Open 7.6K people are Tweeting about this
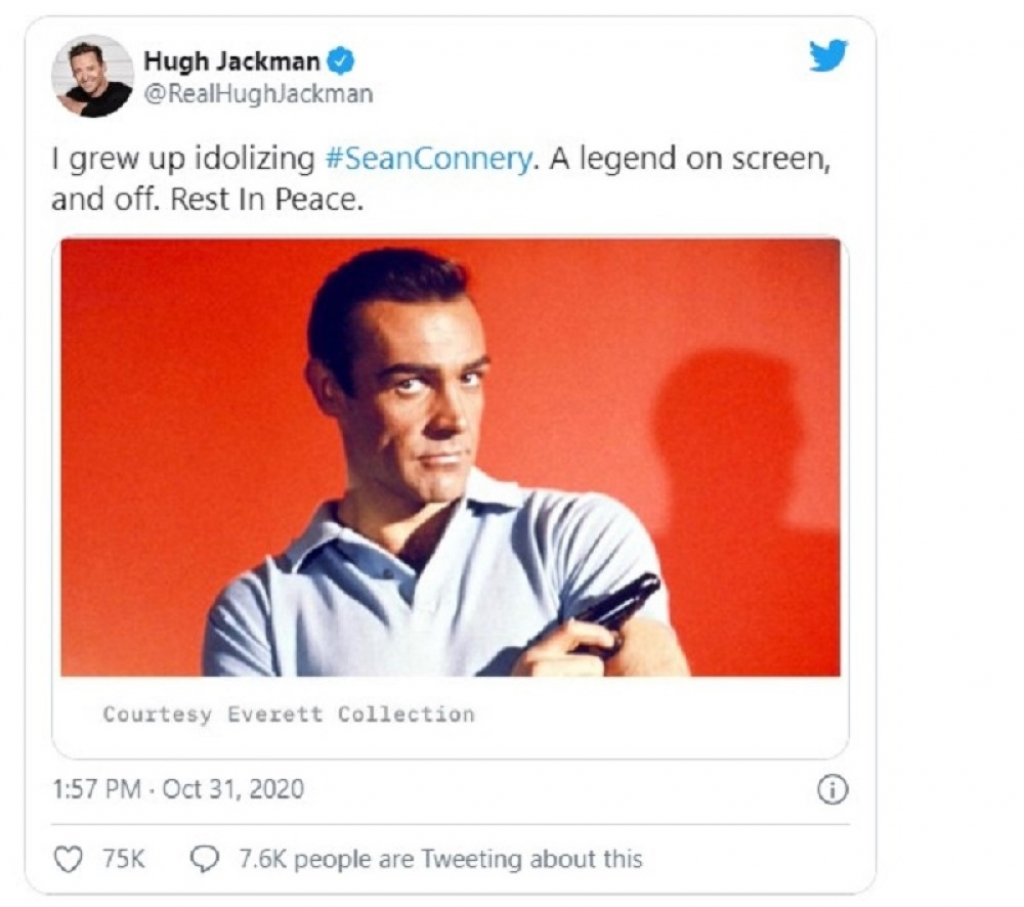This screenshot has width=1024, height=907. tap(440, 859)
